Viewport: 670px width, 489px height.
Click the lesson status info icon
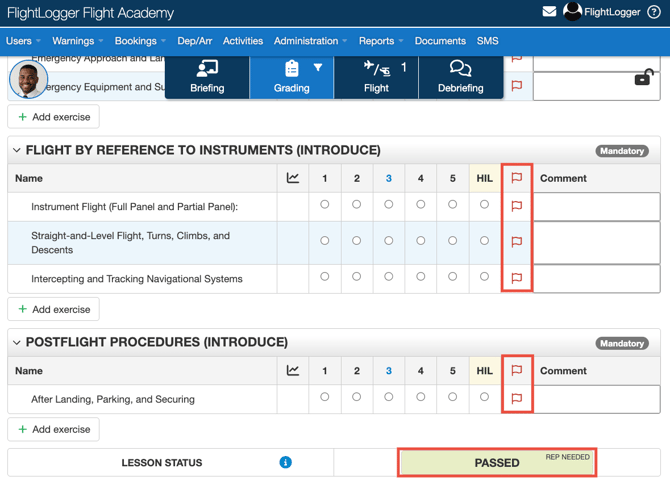(x=285, y=463)
